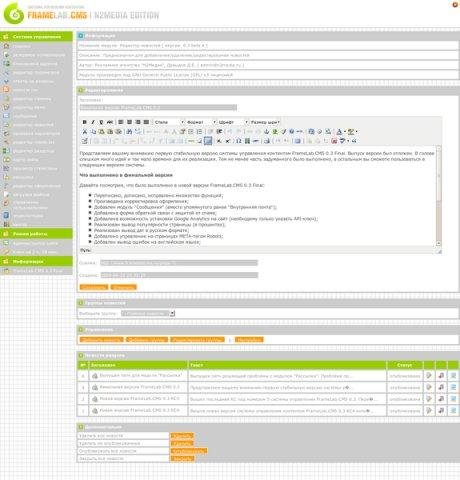This screenshot has width=460, height=480.
Task: Justify the editor text
Action: click(146, 122)
